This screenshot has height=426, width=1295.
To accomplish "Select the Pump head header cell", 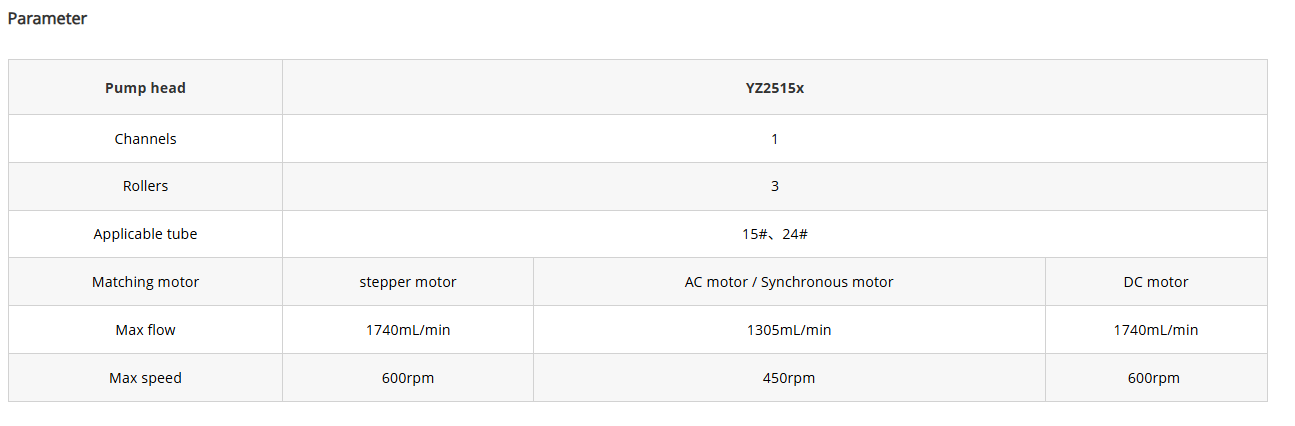I will [x=146, y=88].
